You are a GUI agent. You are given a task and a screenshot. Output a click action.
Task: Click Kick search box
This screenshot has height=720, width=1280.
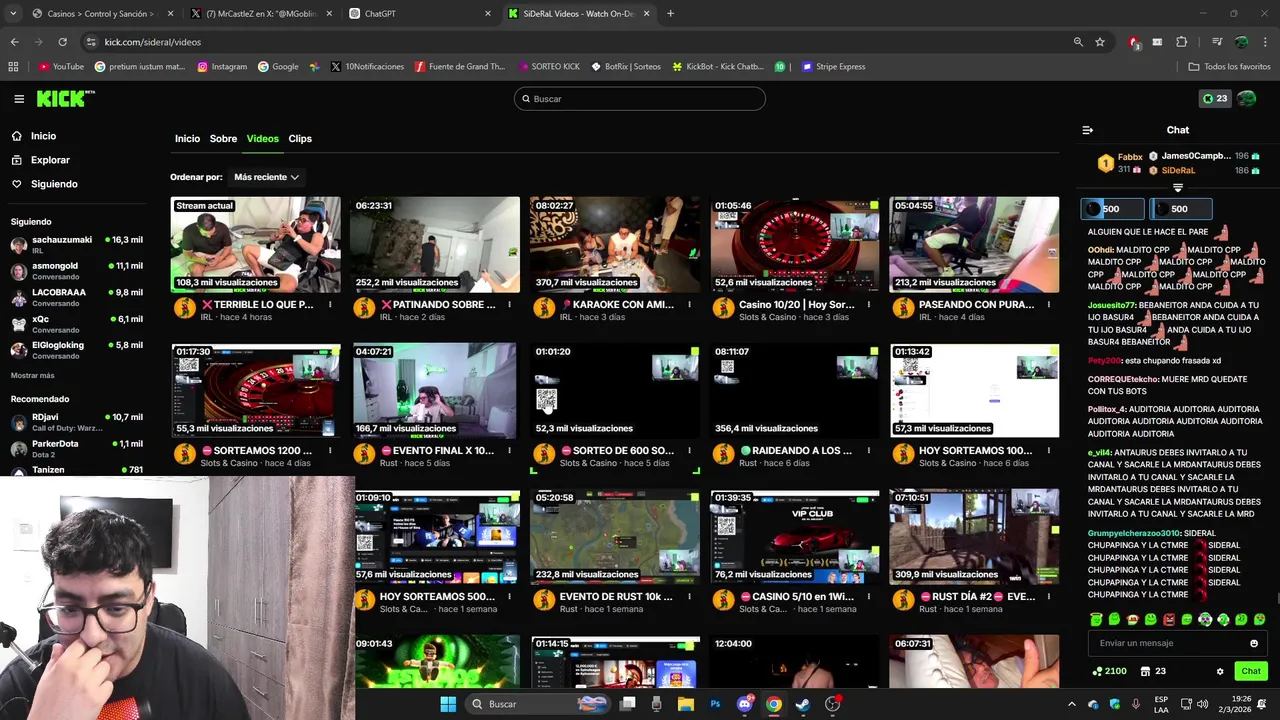[640, 99]
